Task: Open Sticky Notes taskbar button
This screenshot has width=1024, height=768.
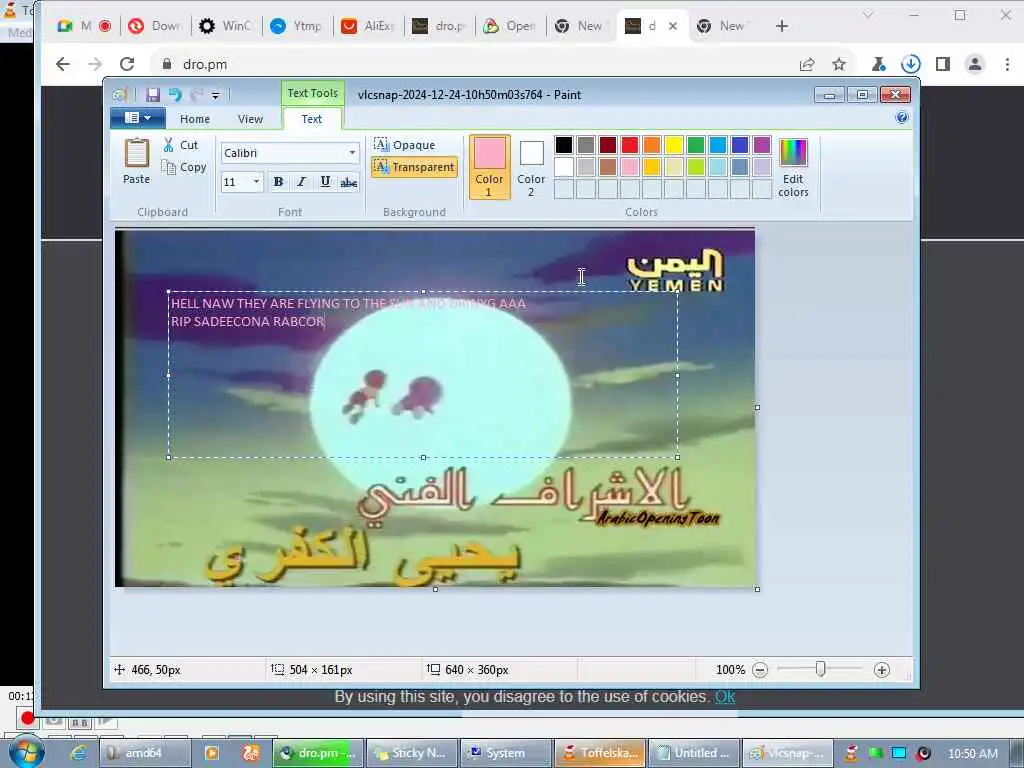Action: [411, 753]
